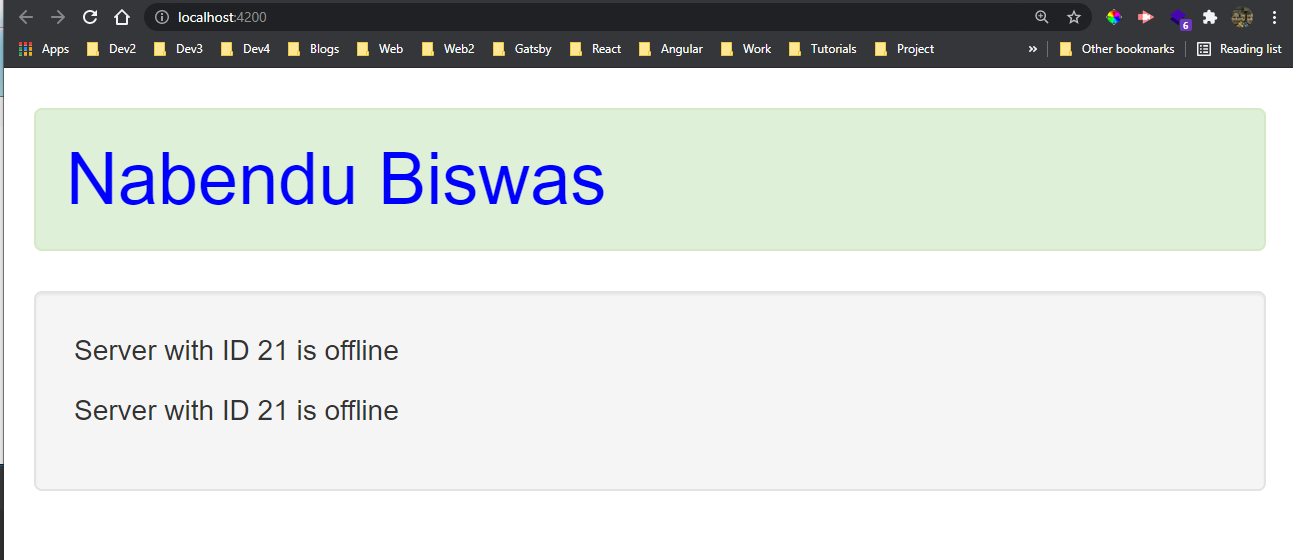Screen dimensions: 1293x560
Task: Open the Tutorials bookmark folder
Action: 823,49
